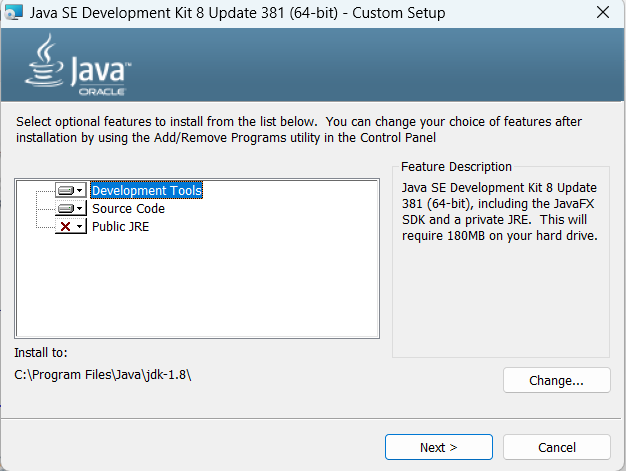
Task: Cancel the Java setup
Action: (x=557, y=447)
